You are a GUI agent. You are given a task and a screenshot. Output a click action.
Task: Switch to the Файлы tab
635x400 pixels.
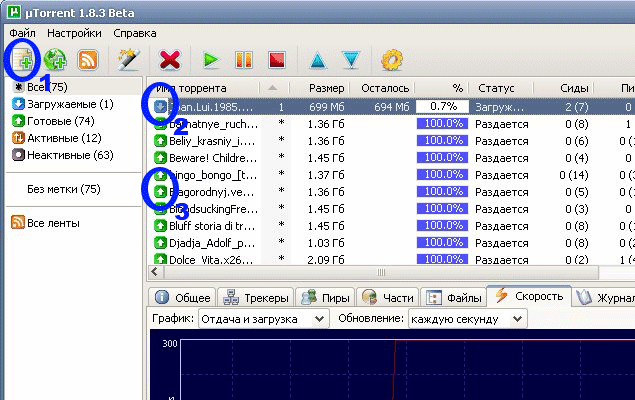click(454, 298)
